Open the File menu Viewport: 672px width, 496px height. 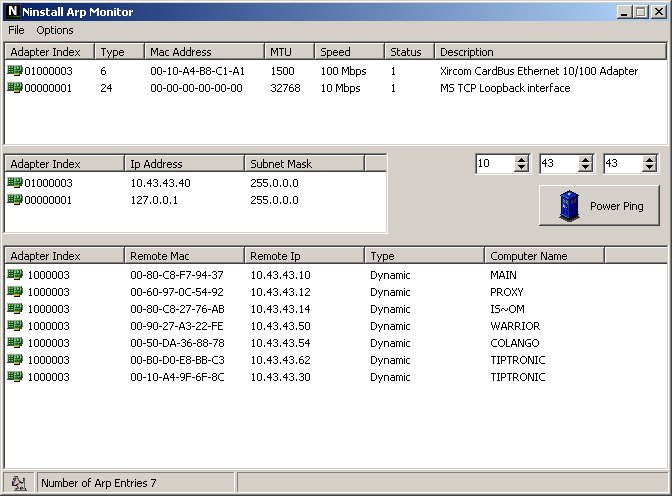pos(16,31)
